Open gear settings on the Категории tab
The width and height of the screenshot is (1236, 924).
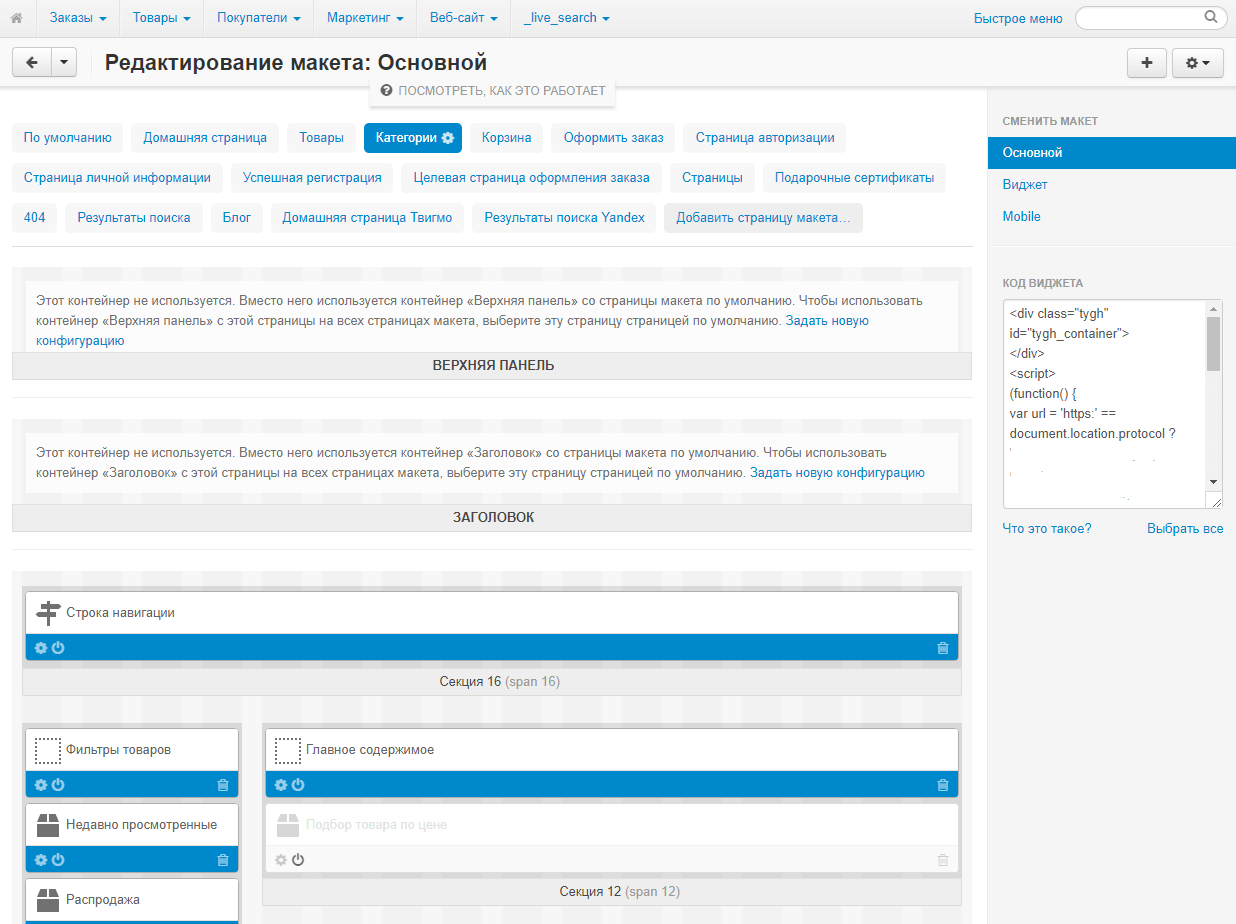point(446,138)
